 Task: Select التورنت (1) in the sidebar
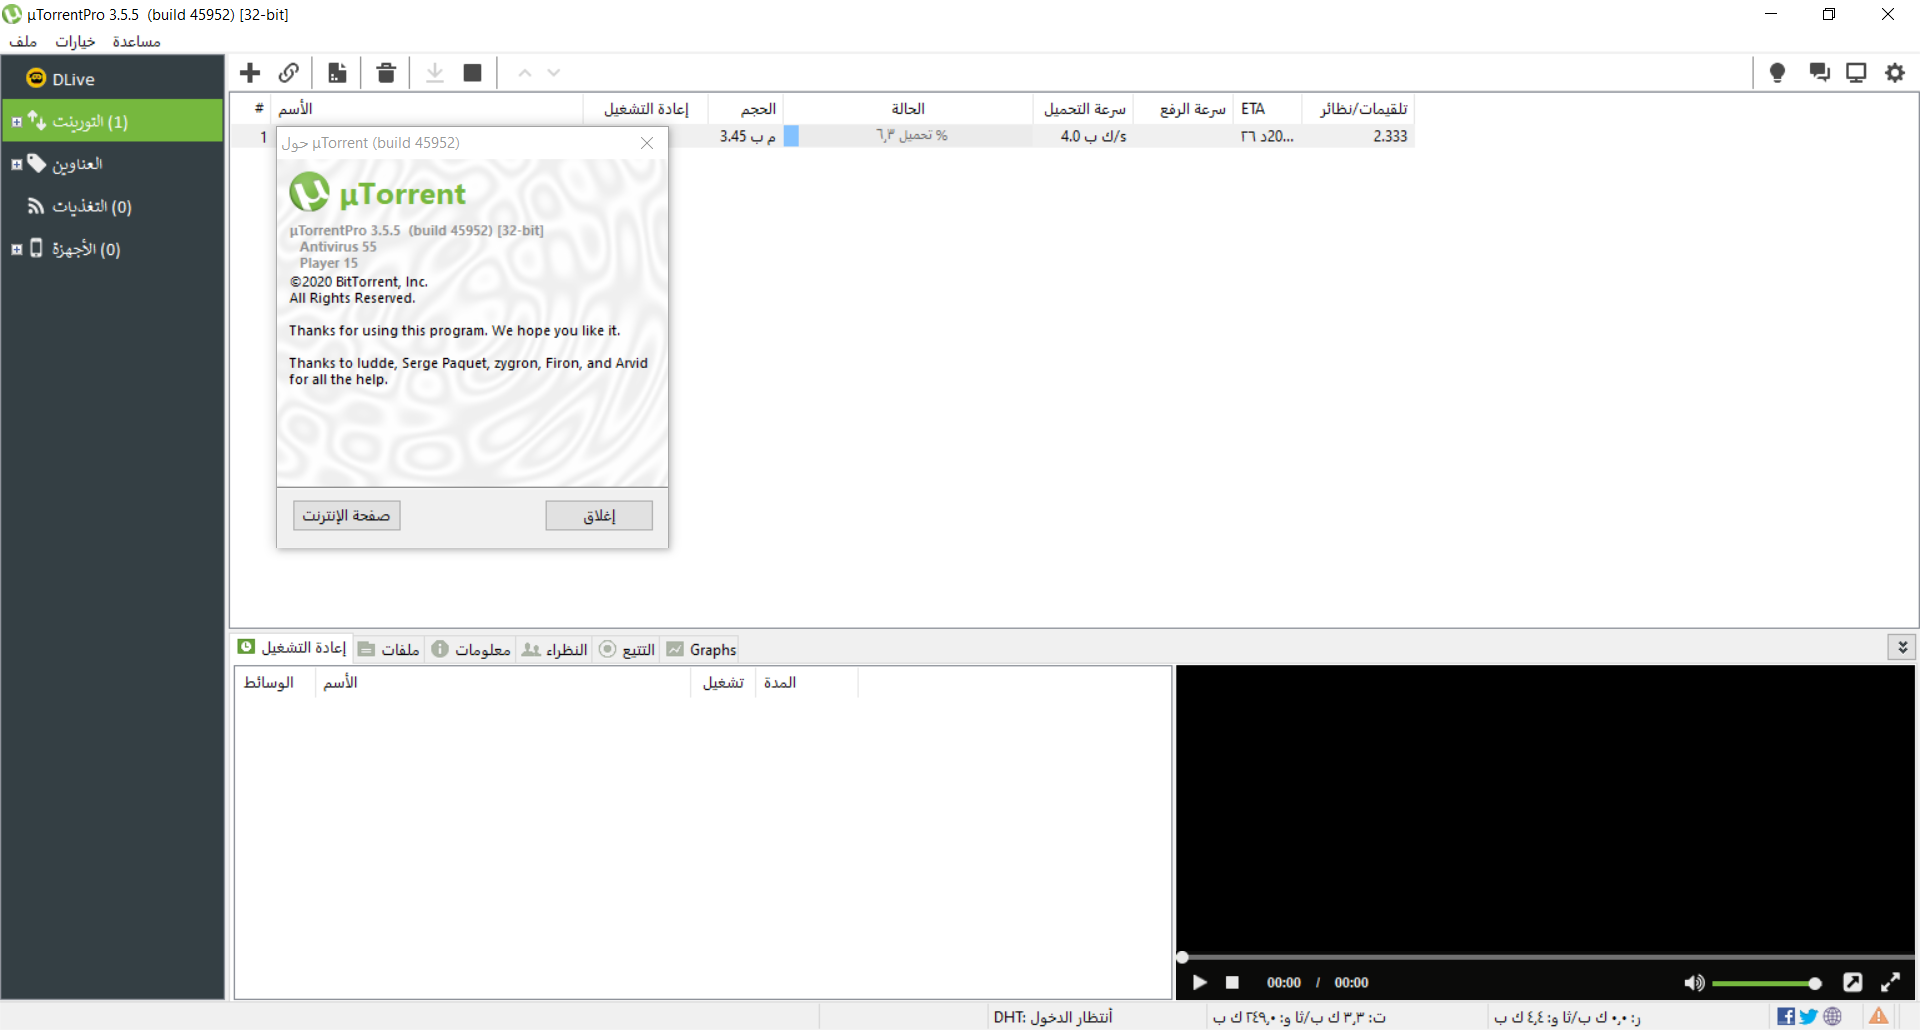pos(112,121)
